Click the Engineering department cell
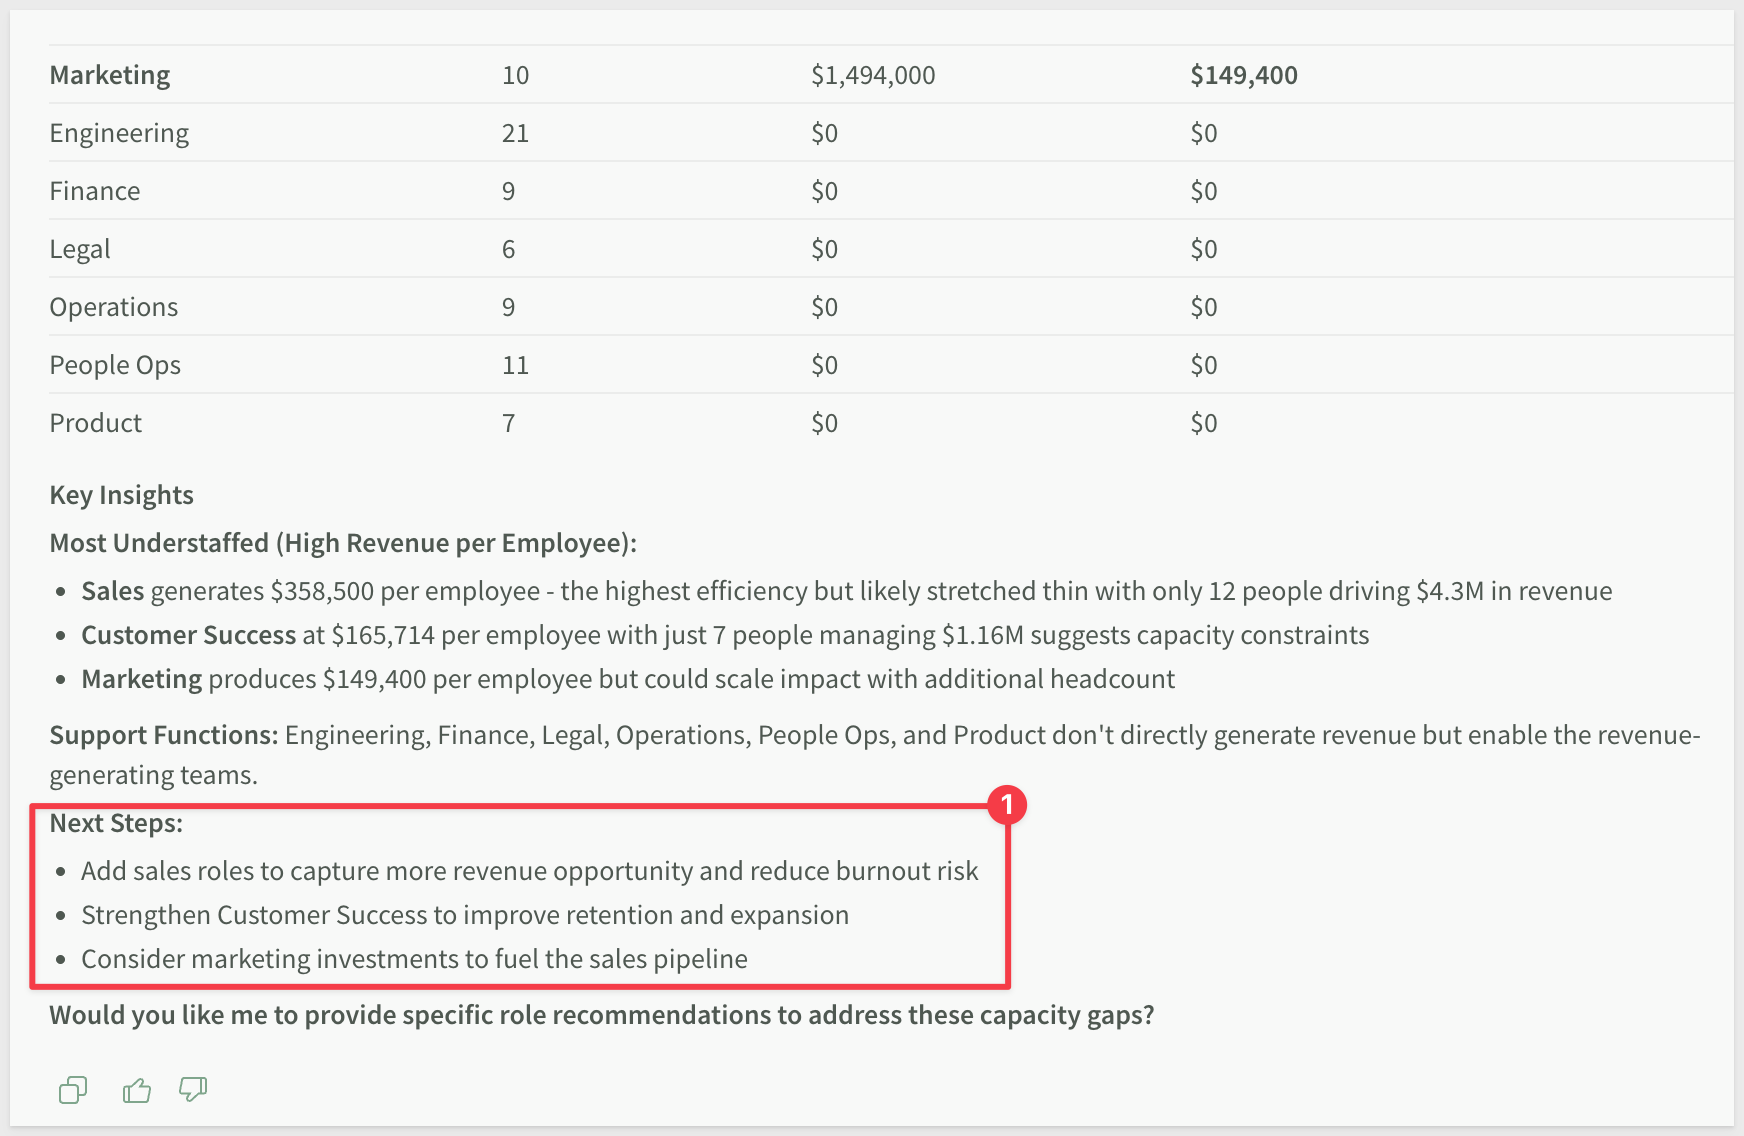 [119, 133]
